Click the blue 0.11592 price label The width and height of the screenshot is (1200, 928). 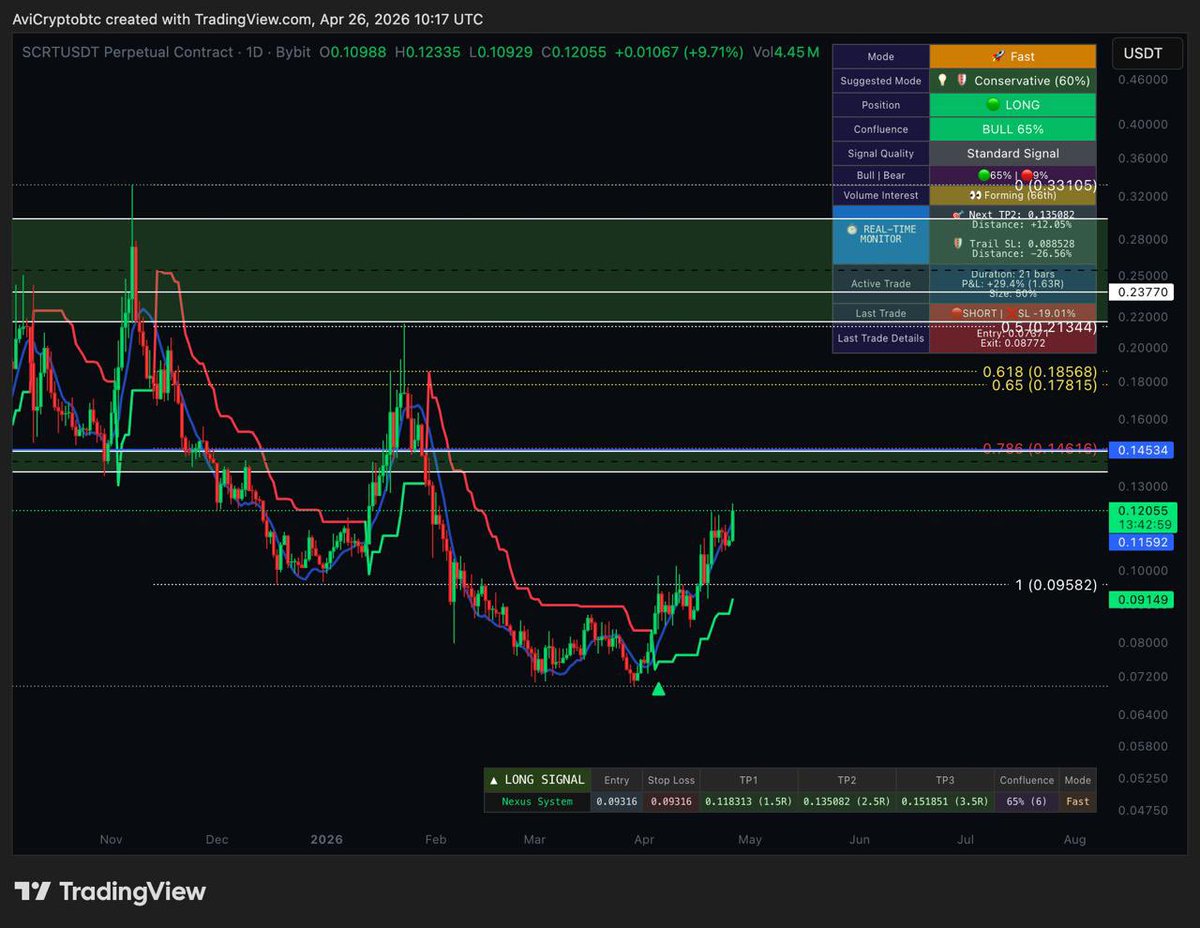coord(1142,542)
